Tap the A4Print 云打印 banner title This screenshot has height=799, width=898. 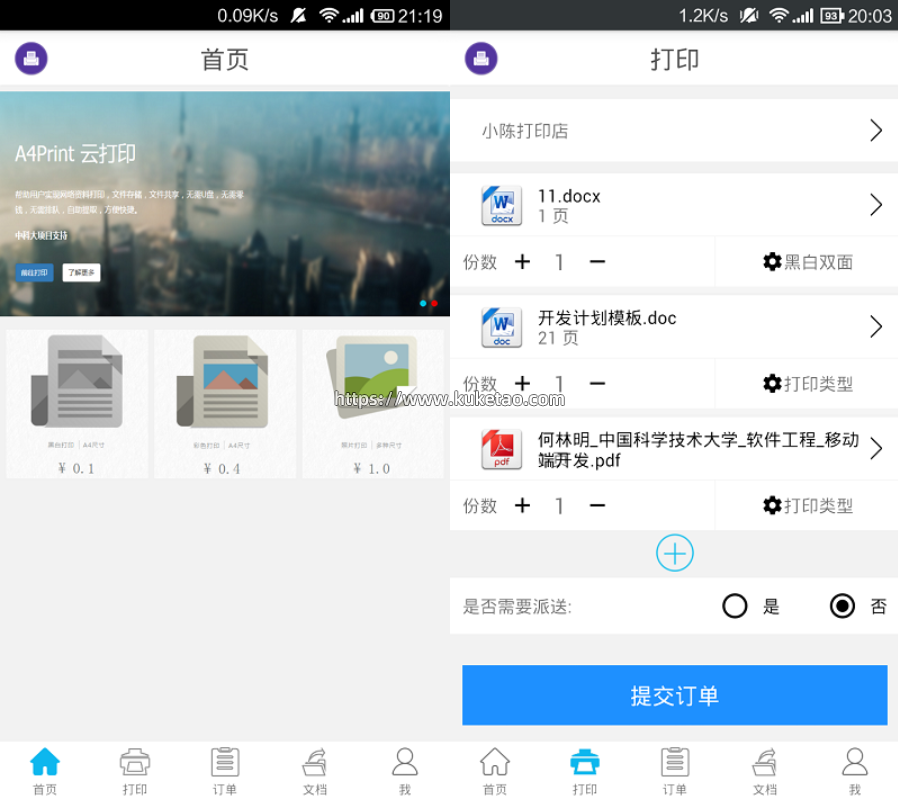click(x=75, y=153)
